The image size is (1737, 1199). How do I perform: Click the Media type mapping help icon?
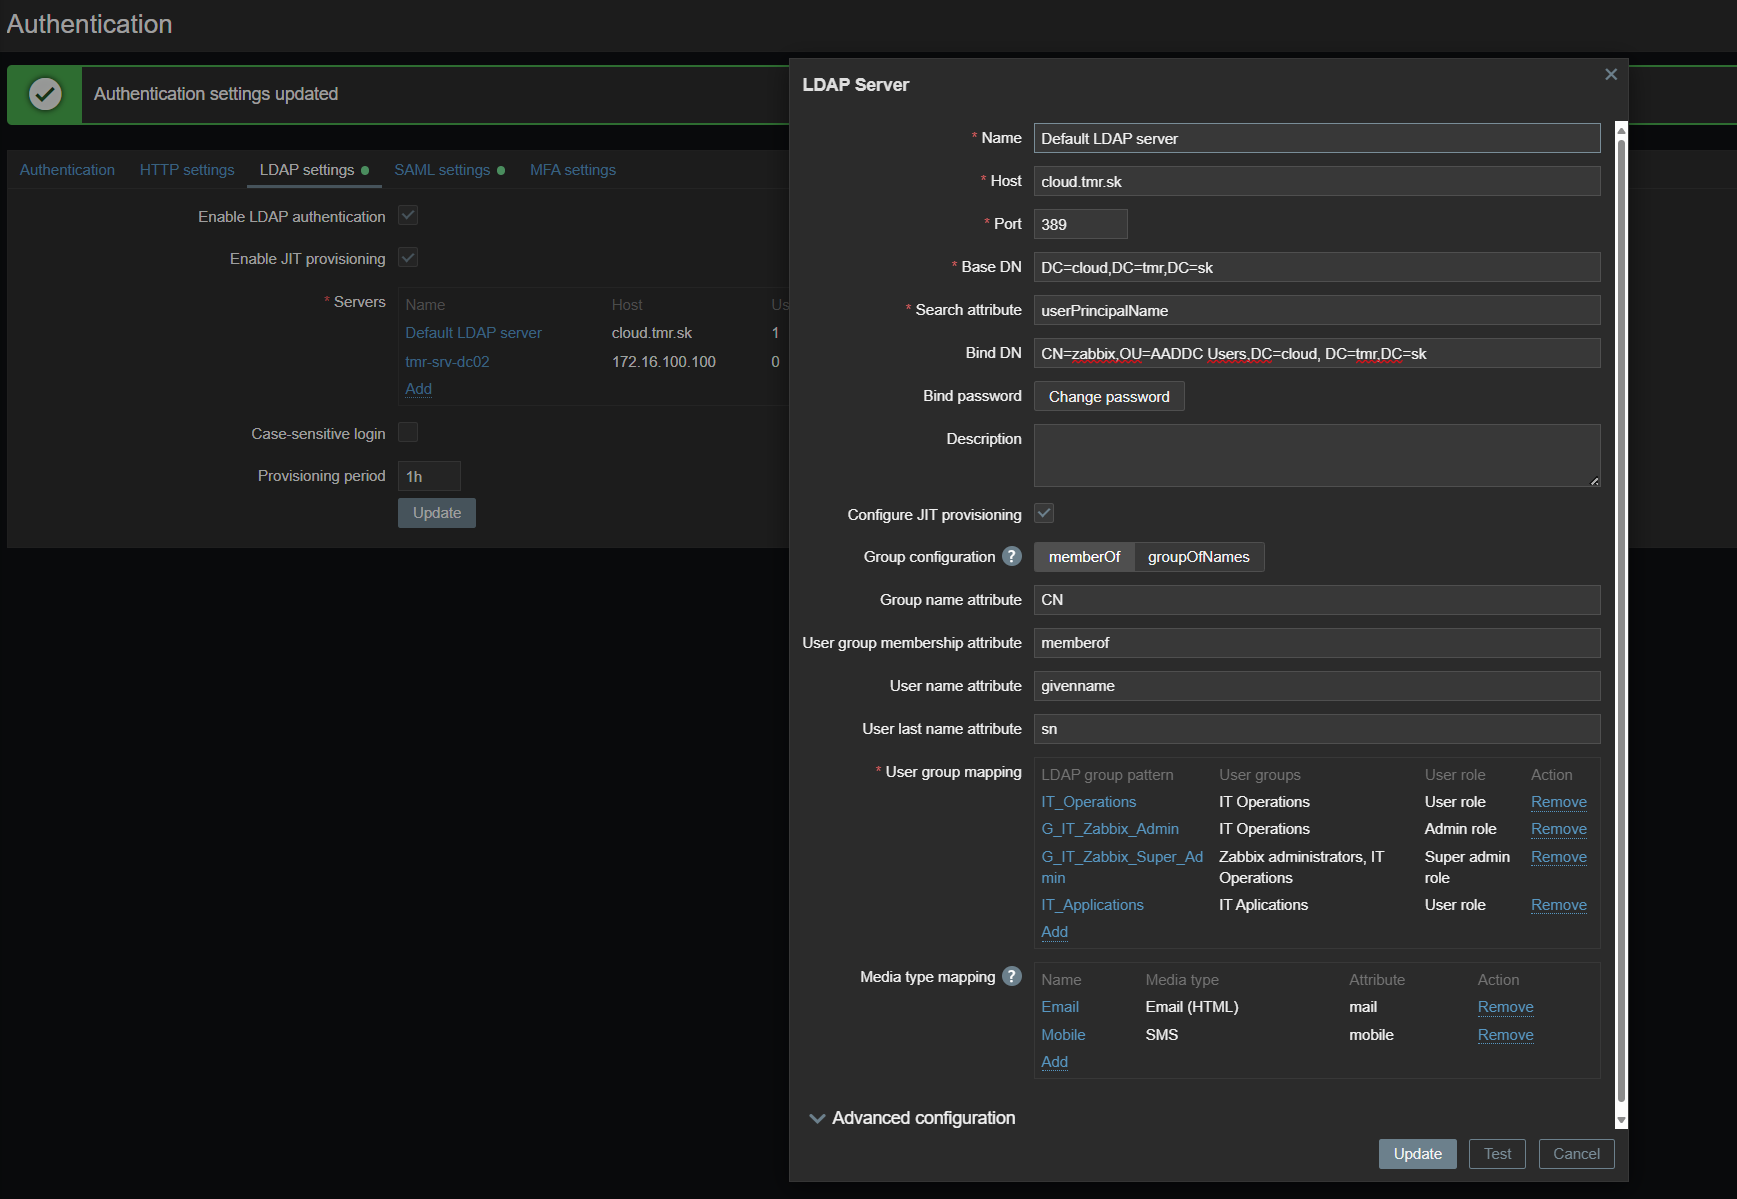pos(1012,977)
